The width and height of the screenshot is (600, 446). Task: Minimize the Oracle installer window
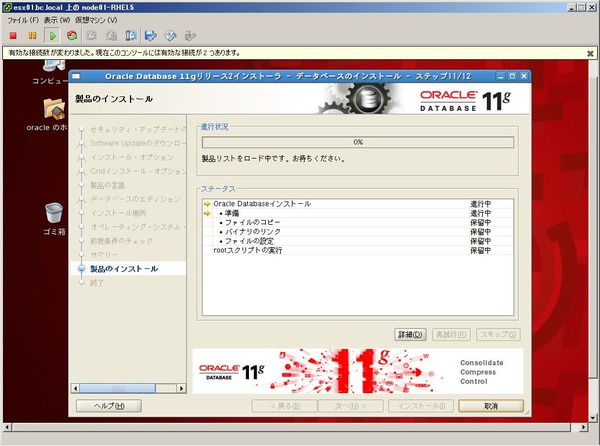[x=500, y=76]
